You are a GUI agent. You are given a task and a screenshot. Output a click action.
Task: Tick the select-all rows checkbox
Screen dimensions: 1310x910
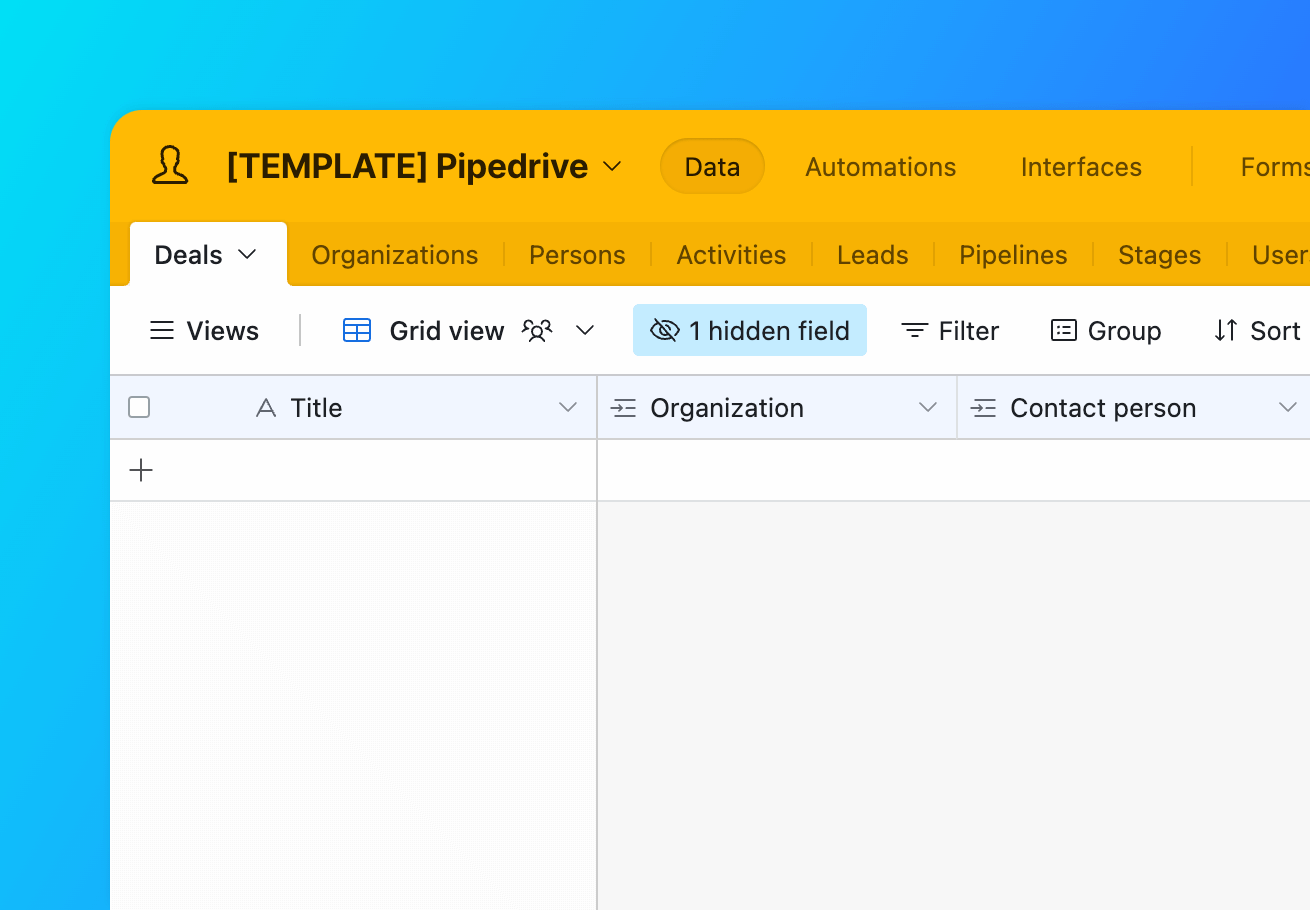click(139, 407)
